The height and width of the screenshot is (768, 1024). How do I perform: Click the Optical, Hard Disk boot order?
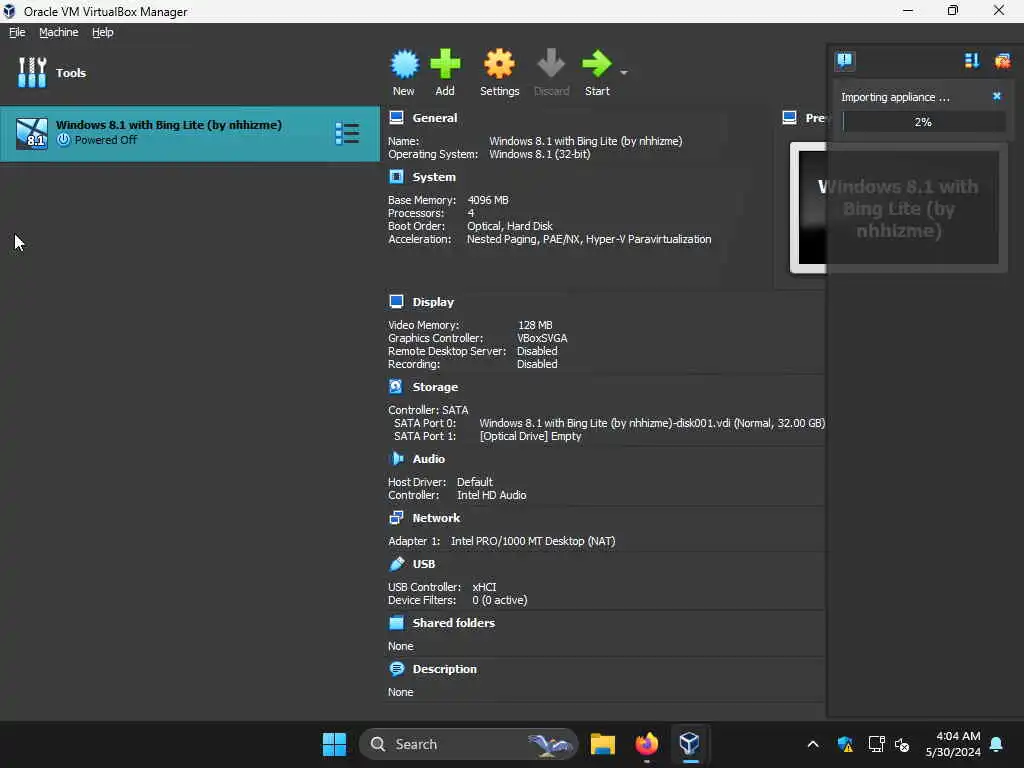coord(509,227)
